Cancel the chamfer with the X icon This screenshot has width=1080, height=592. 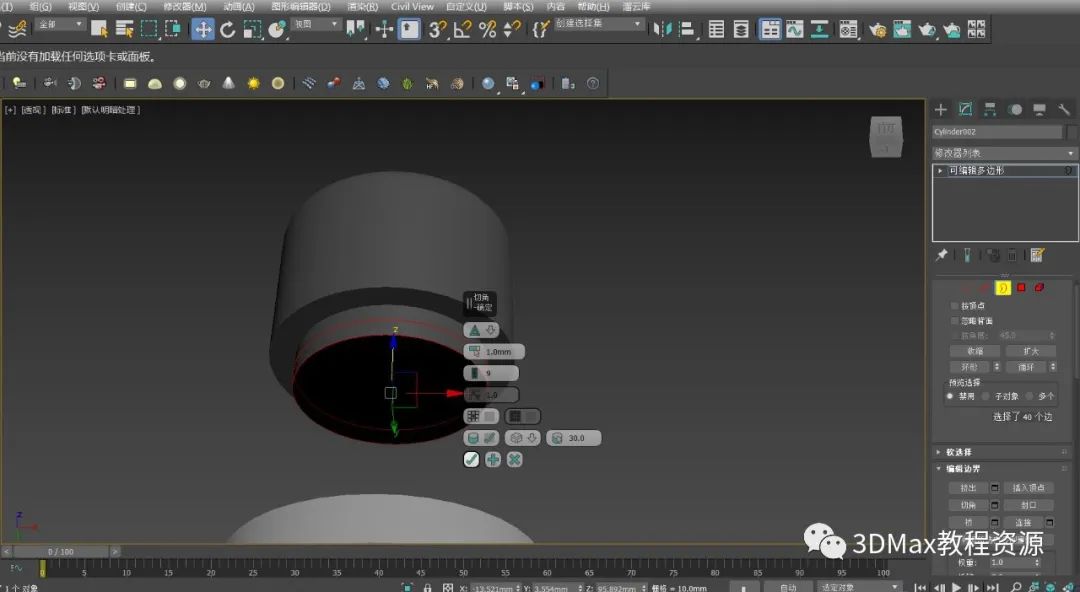(514, 459)
